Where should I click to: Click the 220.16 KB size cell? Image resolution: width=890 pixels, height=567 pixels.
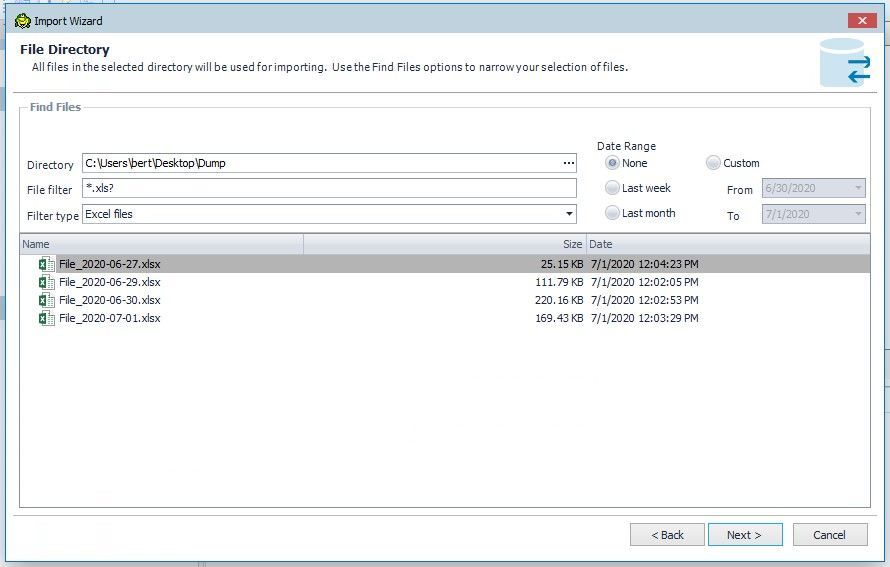click(x=559, y=300)
